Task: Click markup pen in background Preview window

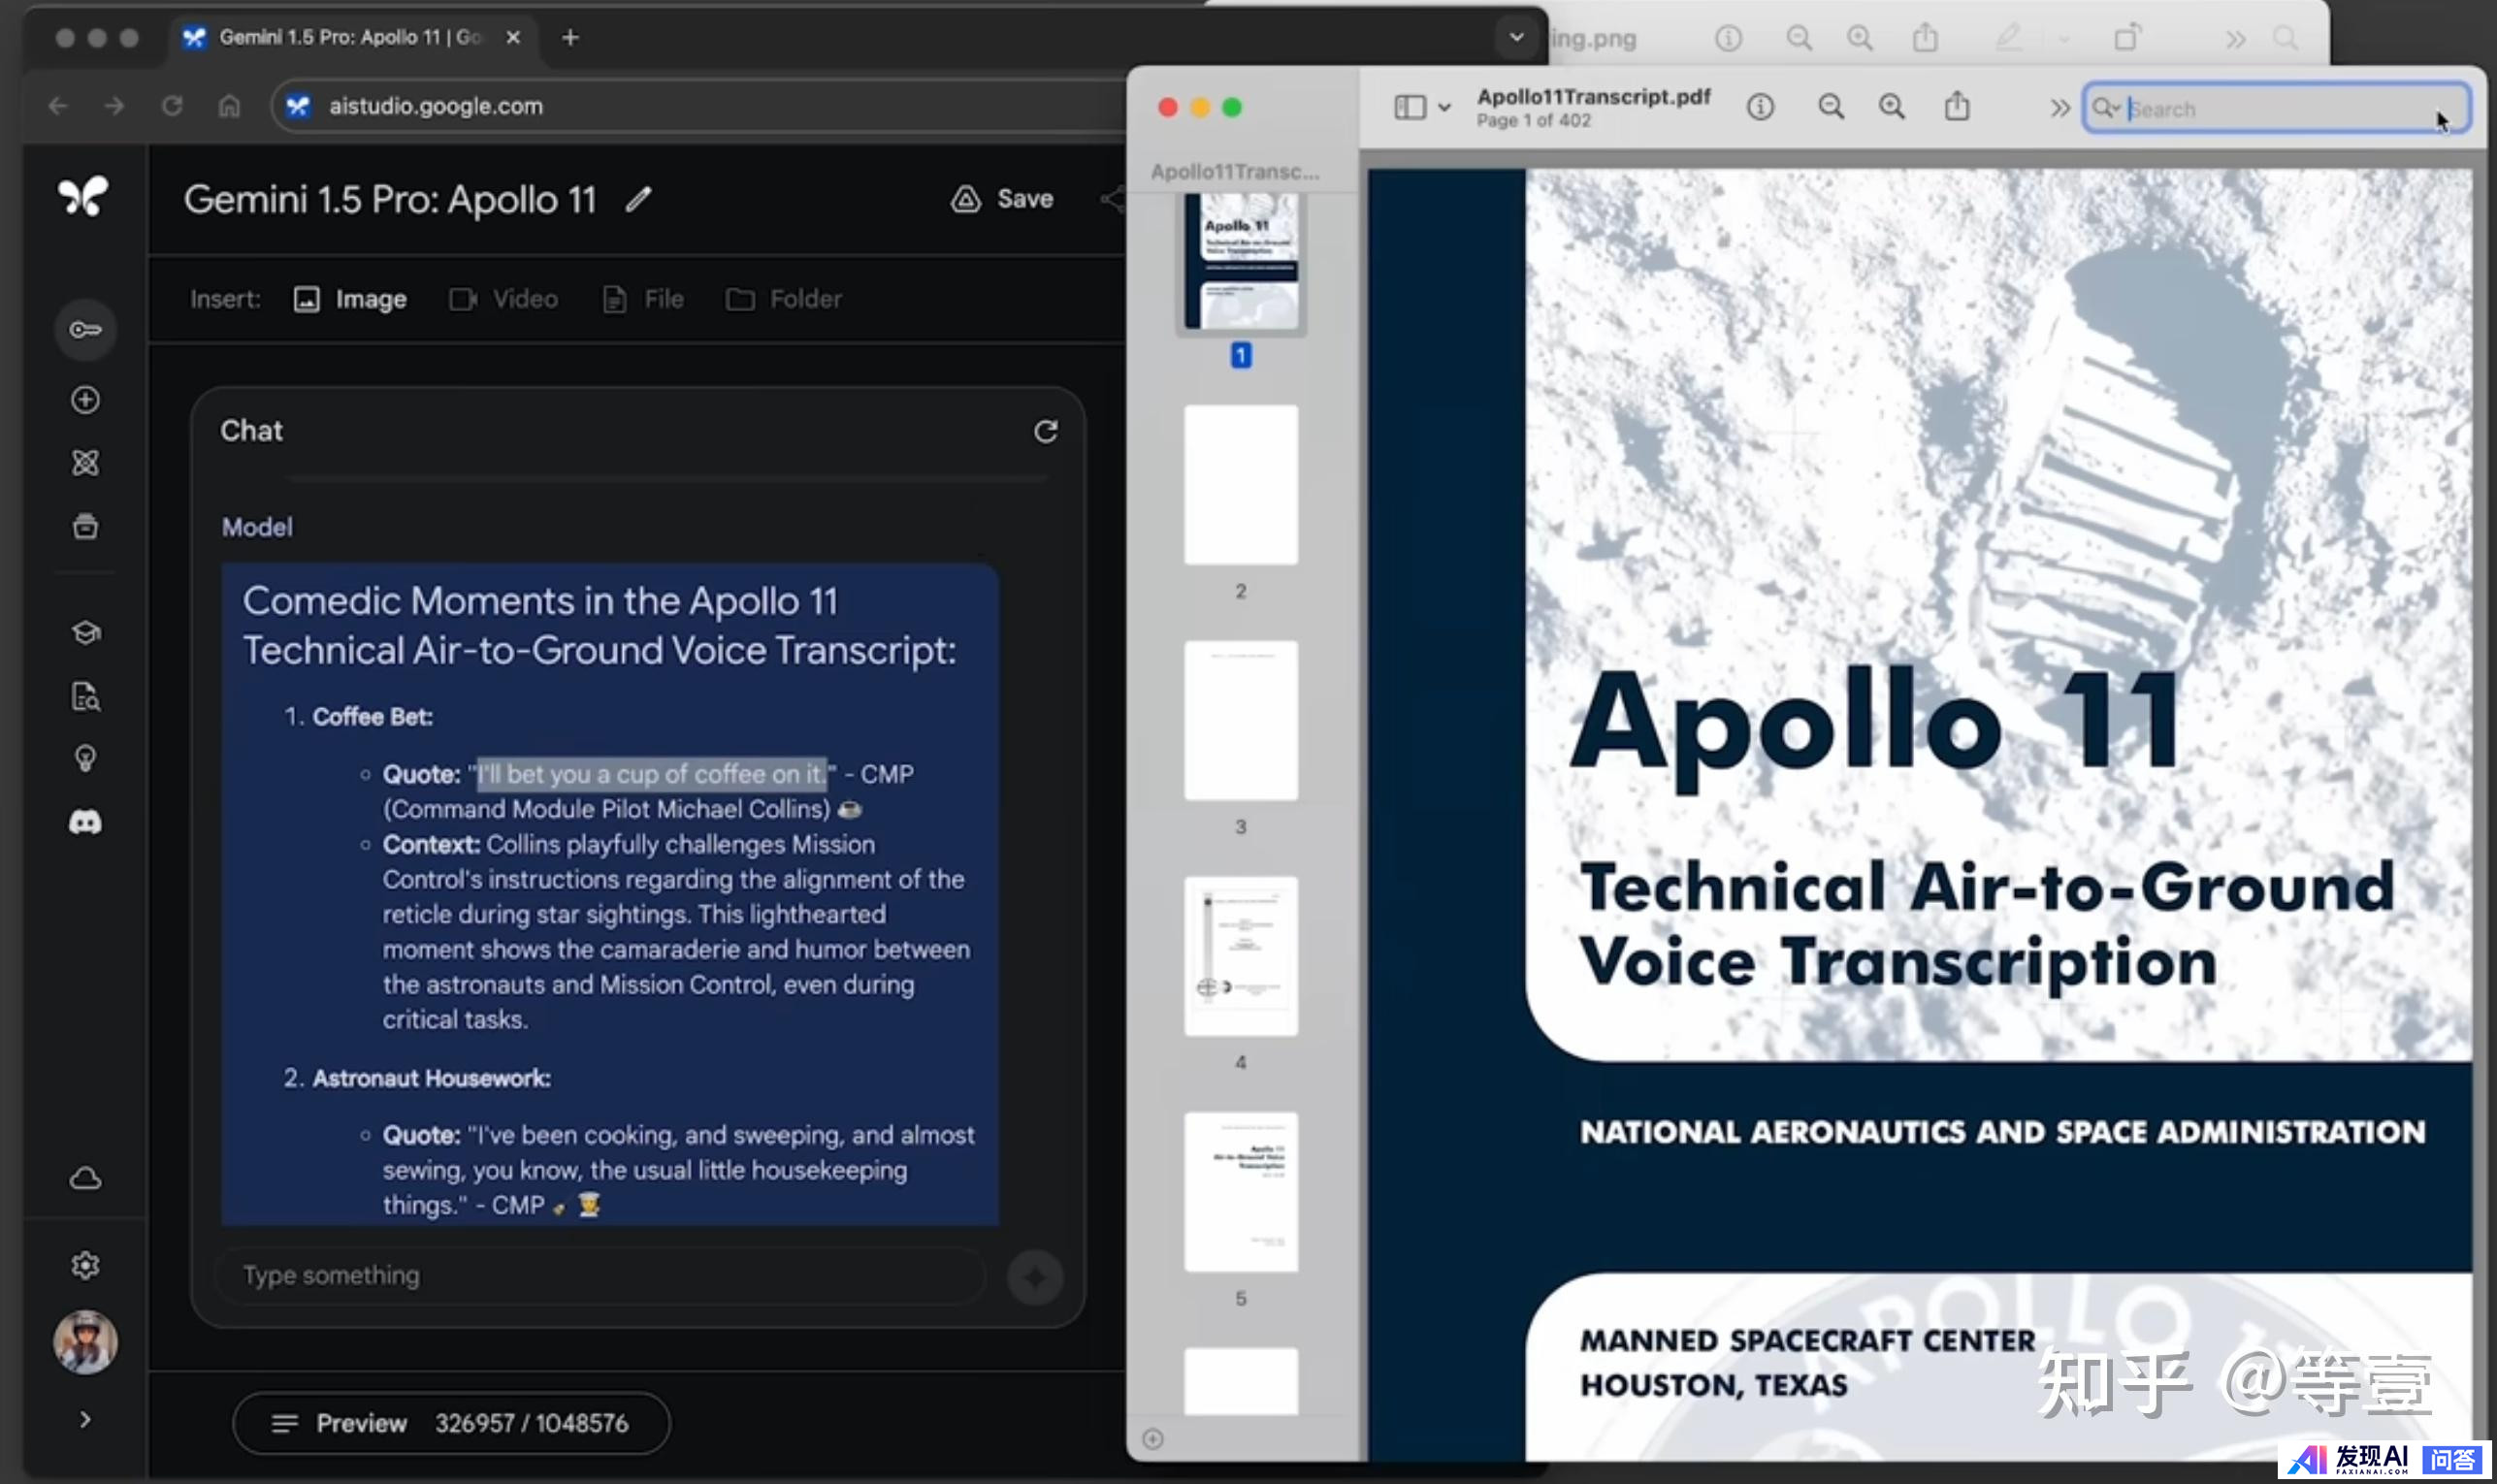Action: [2008, 38]
